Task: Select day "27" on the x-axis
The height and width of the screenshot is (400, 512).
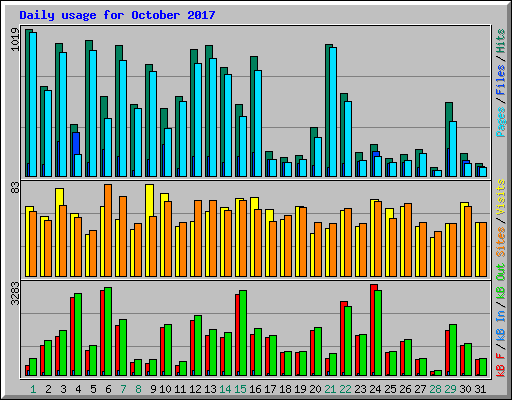Action: [420, 389]
